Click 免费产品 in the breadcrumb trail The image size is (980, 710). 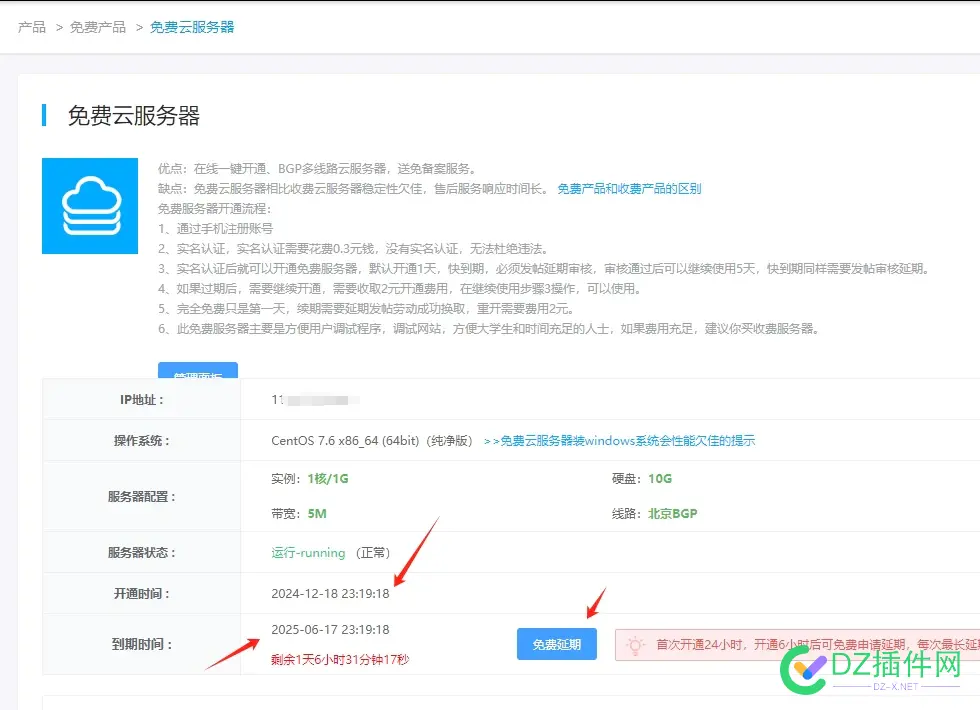point(96,27)
